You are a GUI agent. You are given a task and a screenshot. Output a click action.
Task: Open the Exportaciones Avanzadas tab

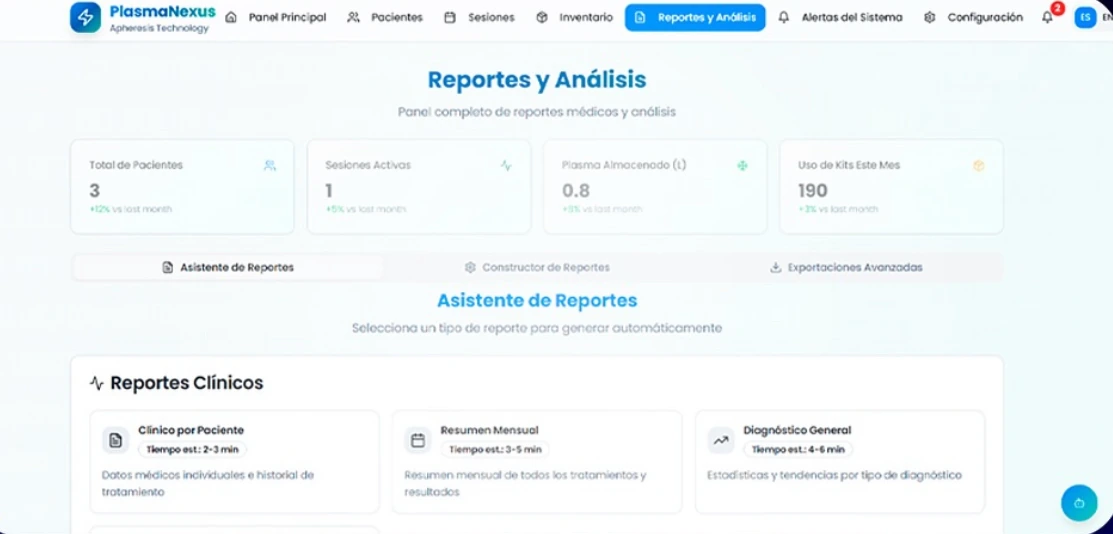tap(846, 268)
